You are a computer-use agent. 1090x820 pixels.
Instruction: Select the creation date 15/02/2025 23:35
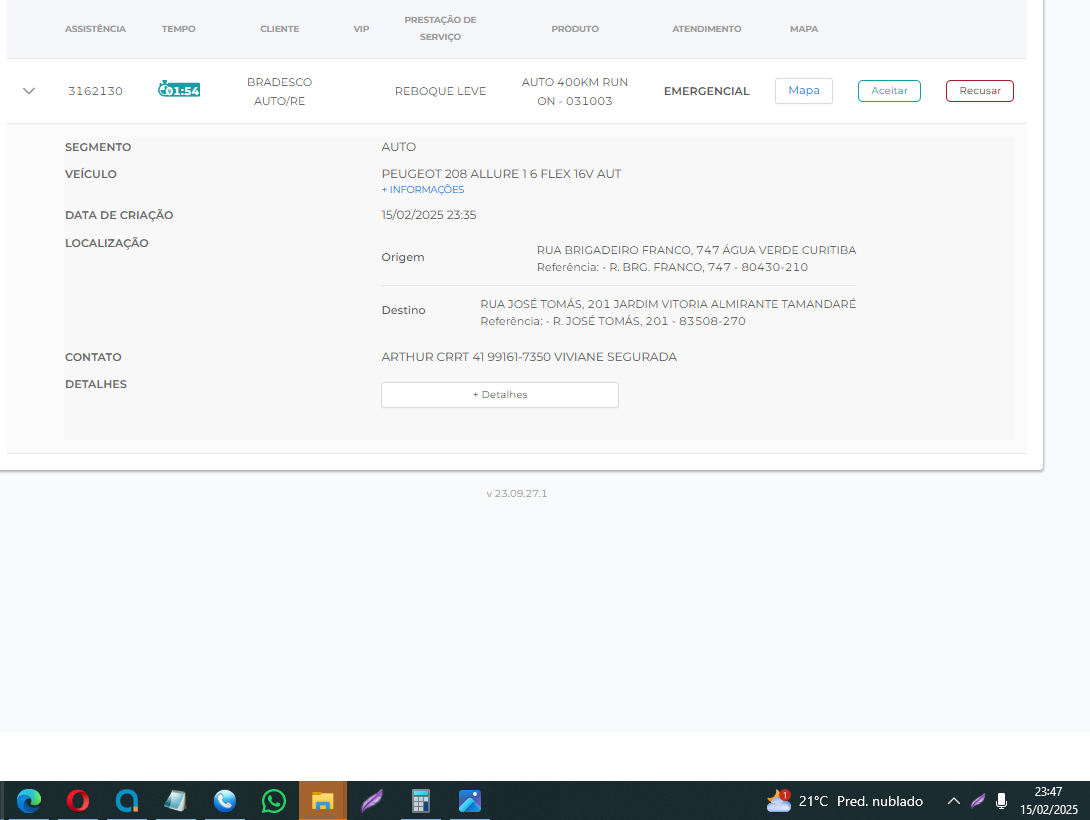(429, 215)
